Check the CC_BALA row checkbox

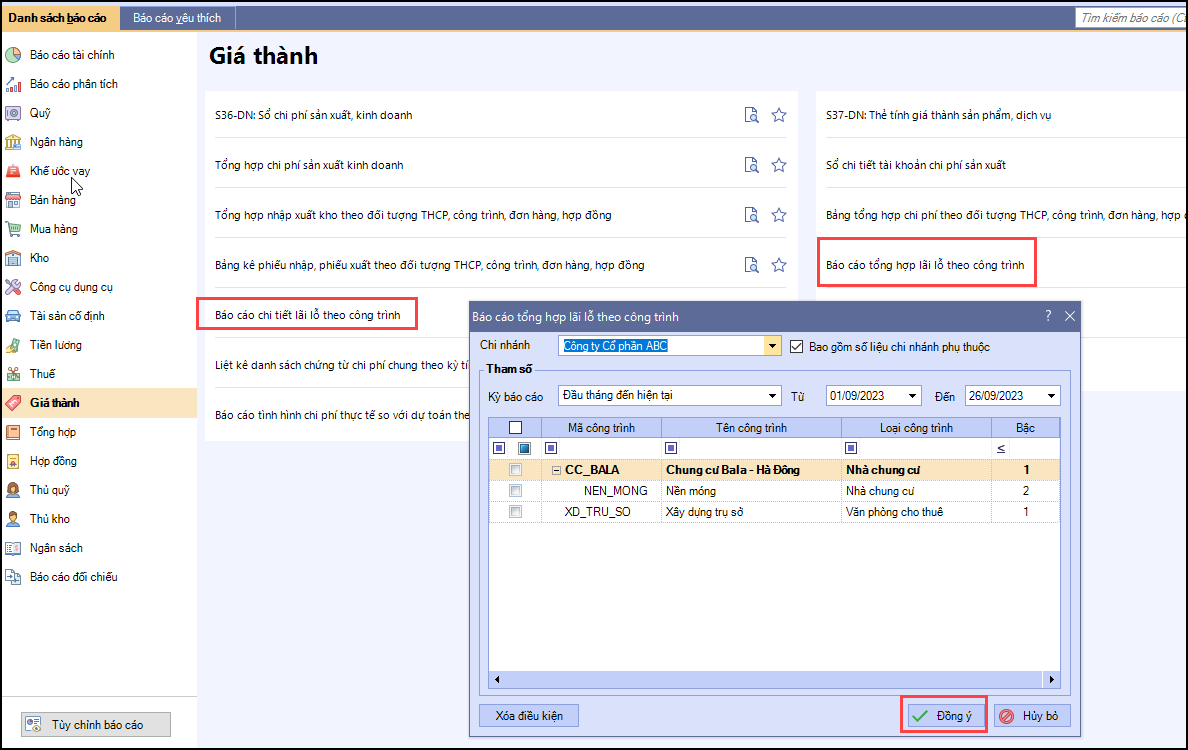[515, 470]
